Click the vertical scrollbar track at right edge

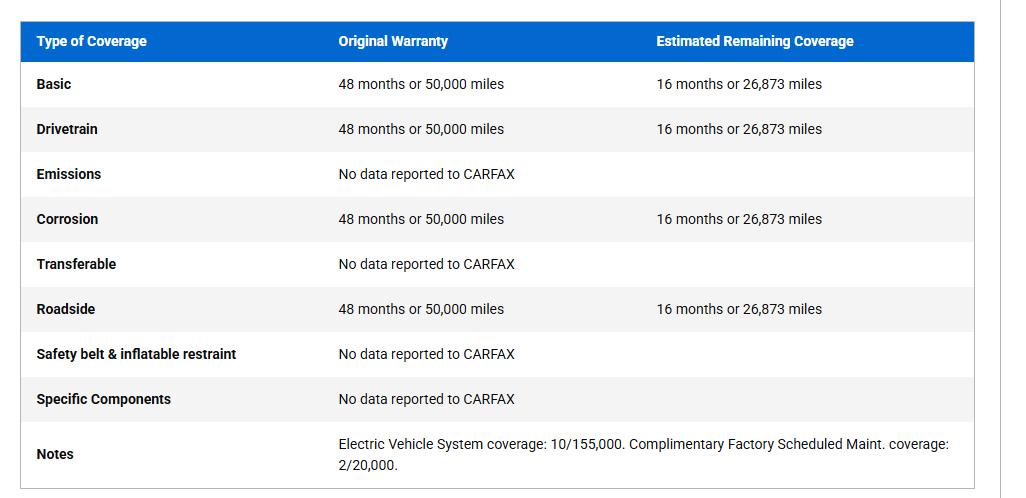[x=1013, y=249]
